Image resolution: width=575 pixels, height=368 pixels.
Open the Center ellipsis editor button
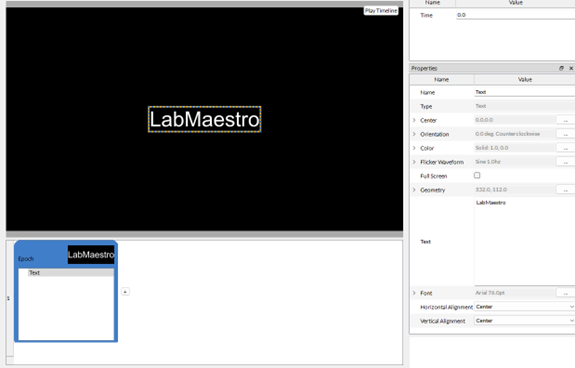(x=565, y=120)
